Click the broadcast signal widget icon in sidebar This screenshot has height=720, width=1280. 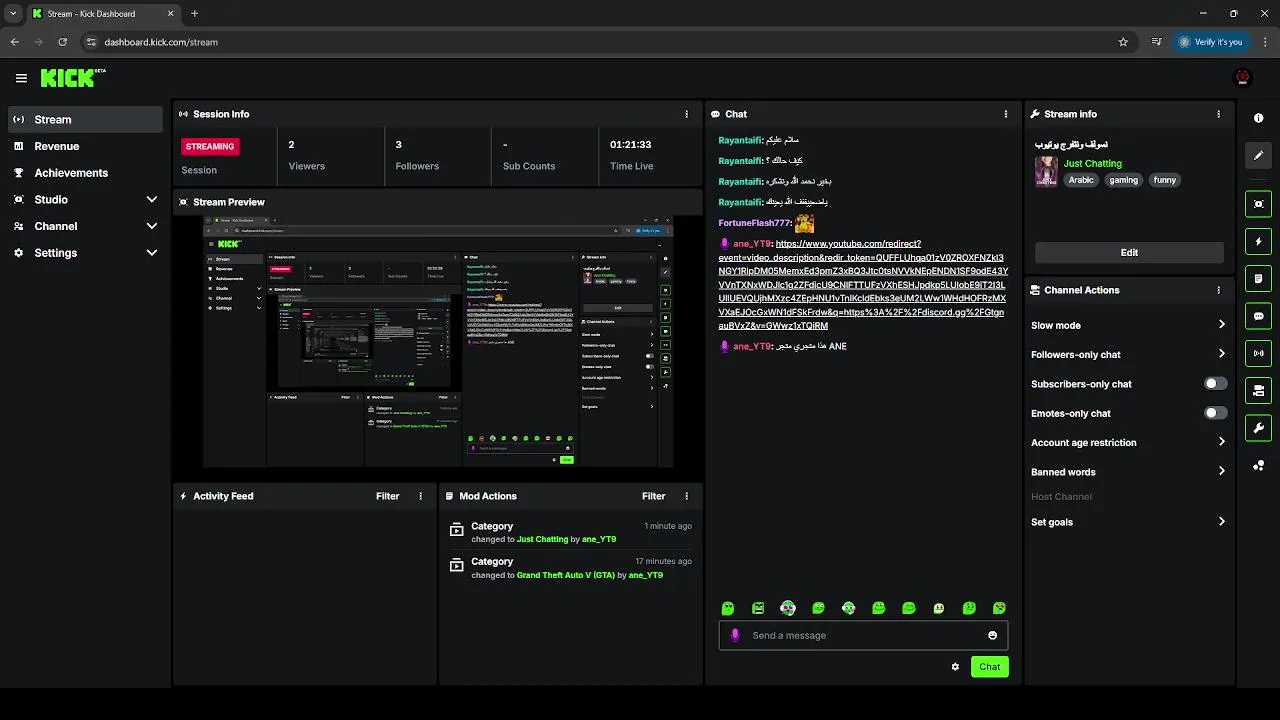point(1258,353)
